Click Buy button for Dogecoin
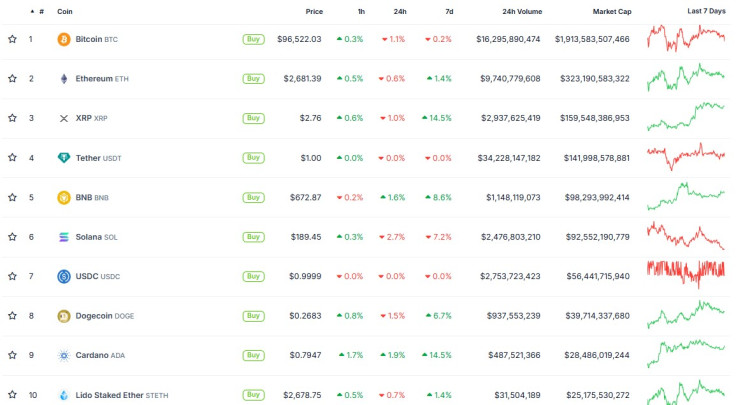The image size is (736, 405). click(253, 316)
